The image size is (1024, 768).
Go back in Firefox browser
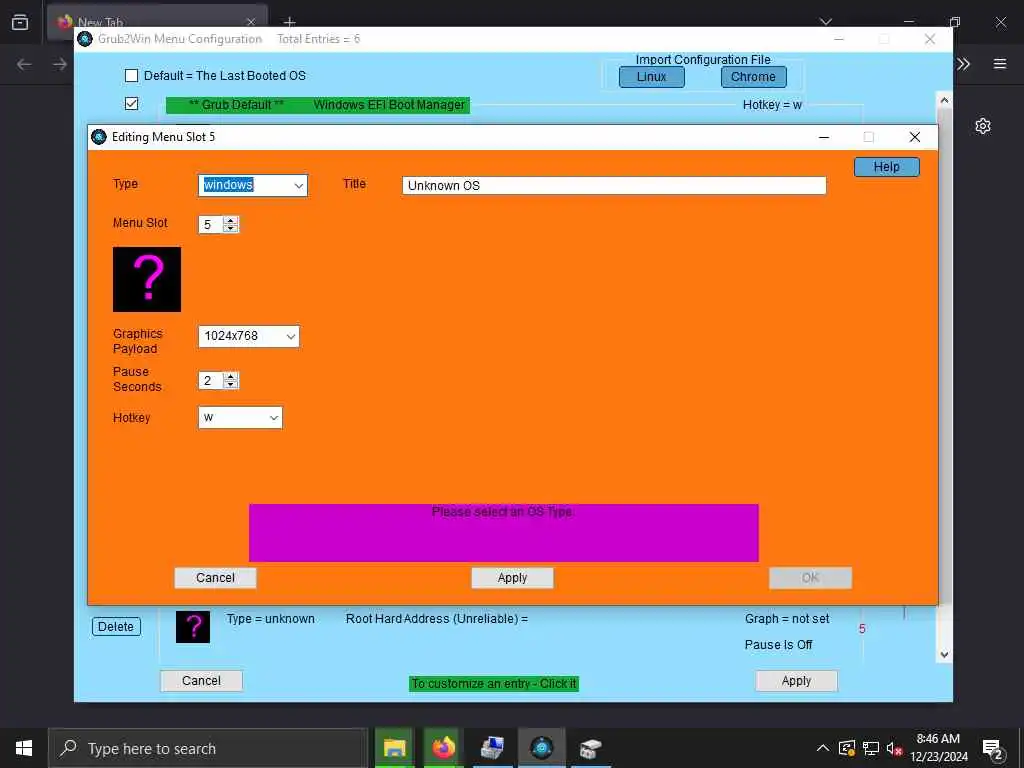click(x=24, y=64)
